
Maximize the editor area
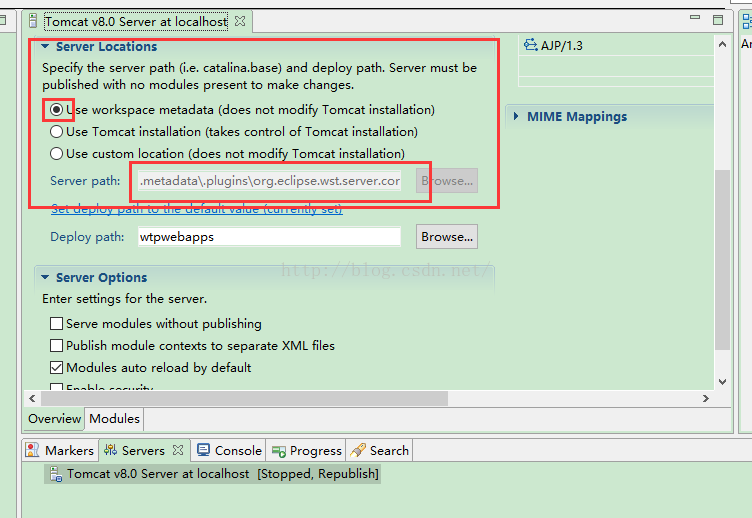[x=718, y=20]
